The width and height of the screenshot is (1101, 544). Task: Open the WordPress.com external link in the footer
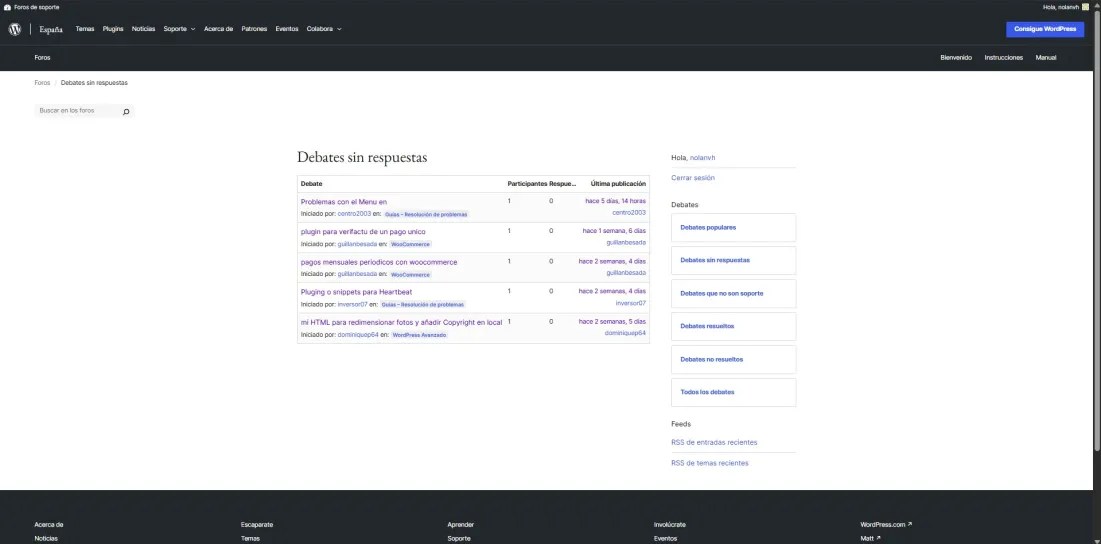coord(885,524)
